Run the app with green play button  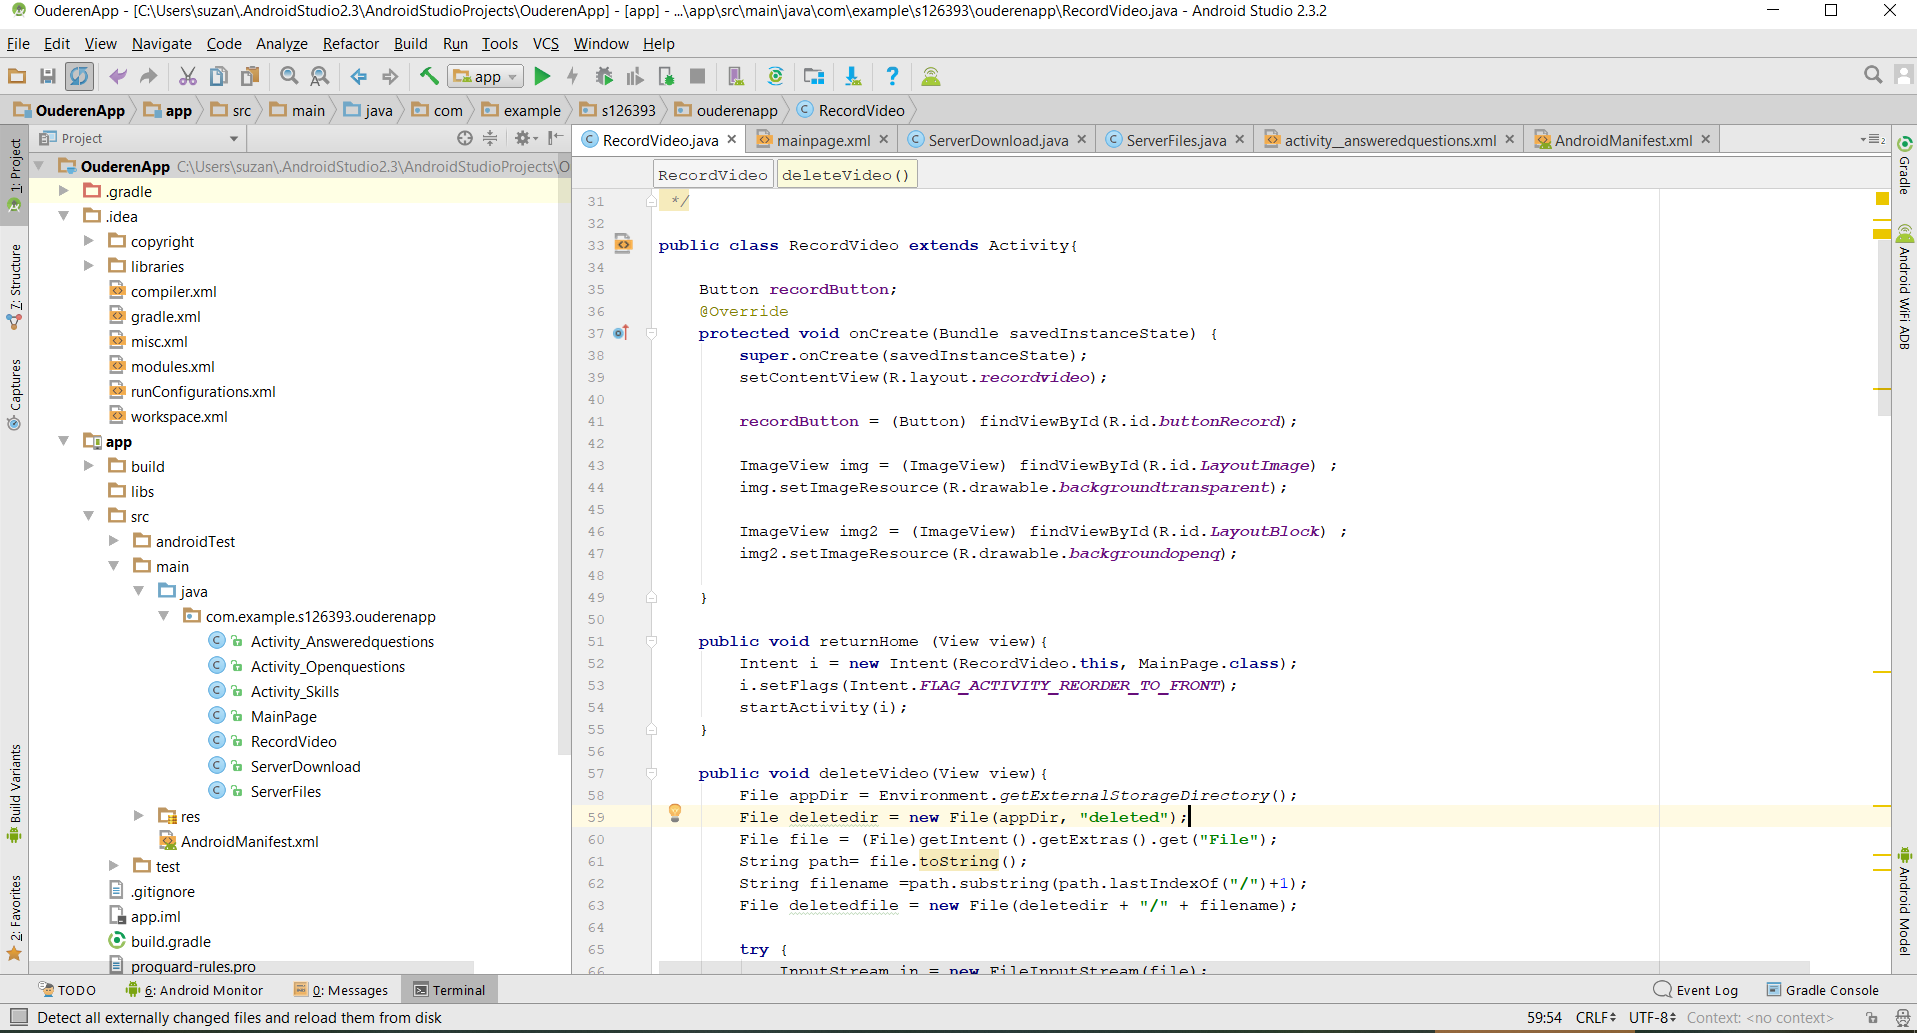pyautogui.click(x=542, y=76)
